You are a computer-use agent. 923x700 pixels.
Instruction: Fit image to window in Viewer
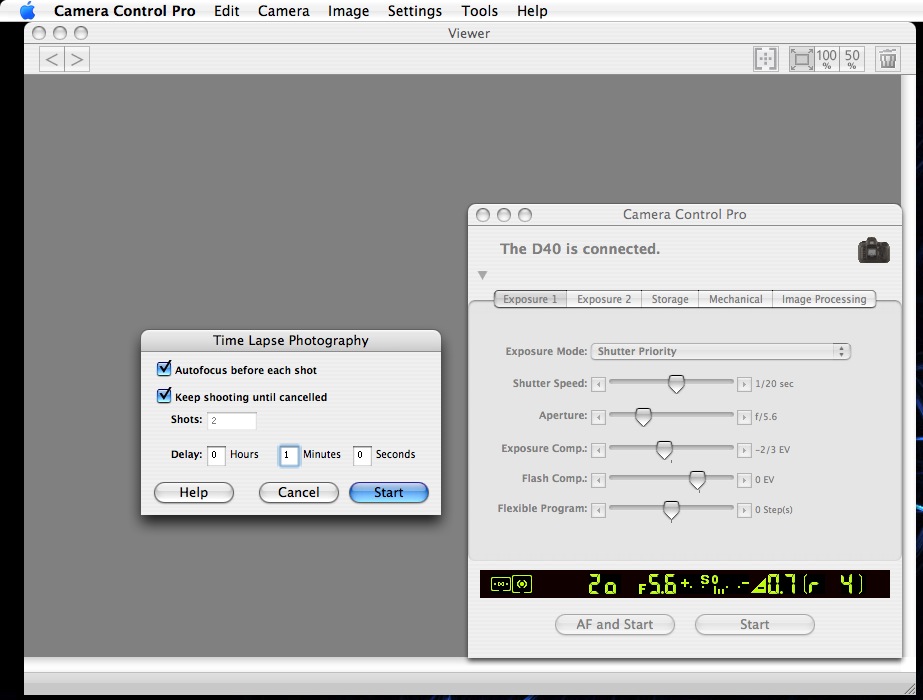tap(801, 59)
